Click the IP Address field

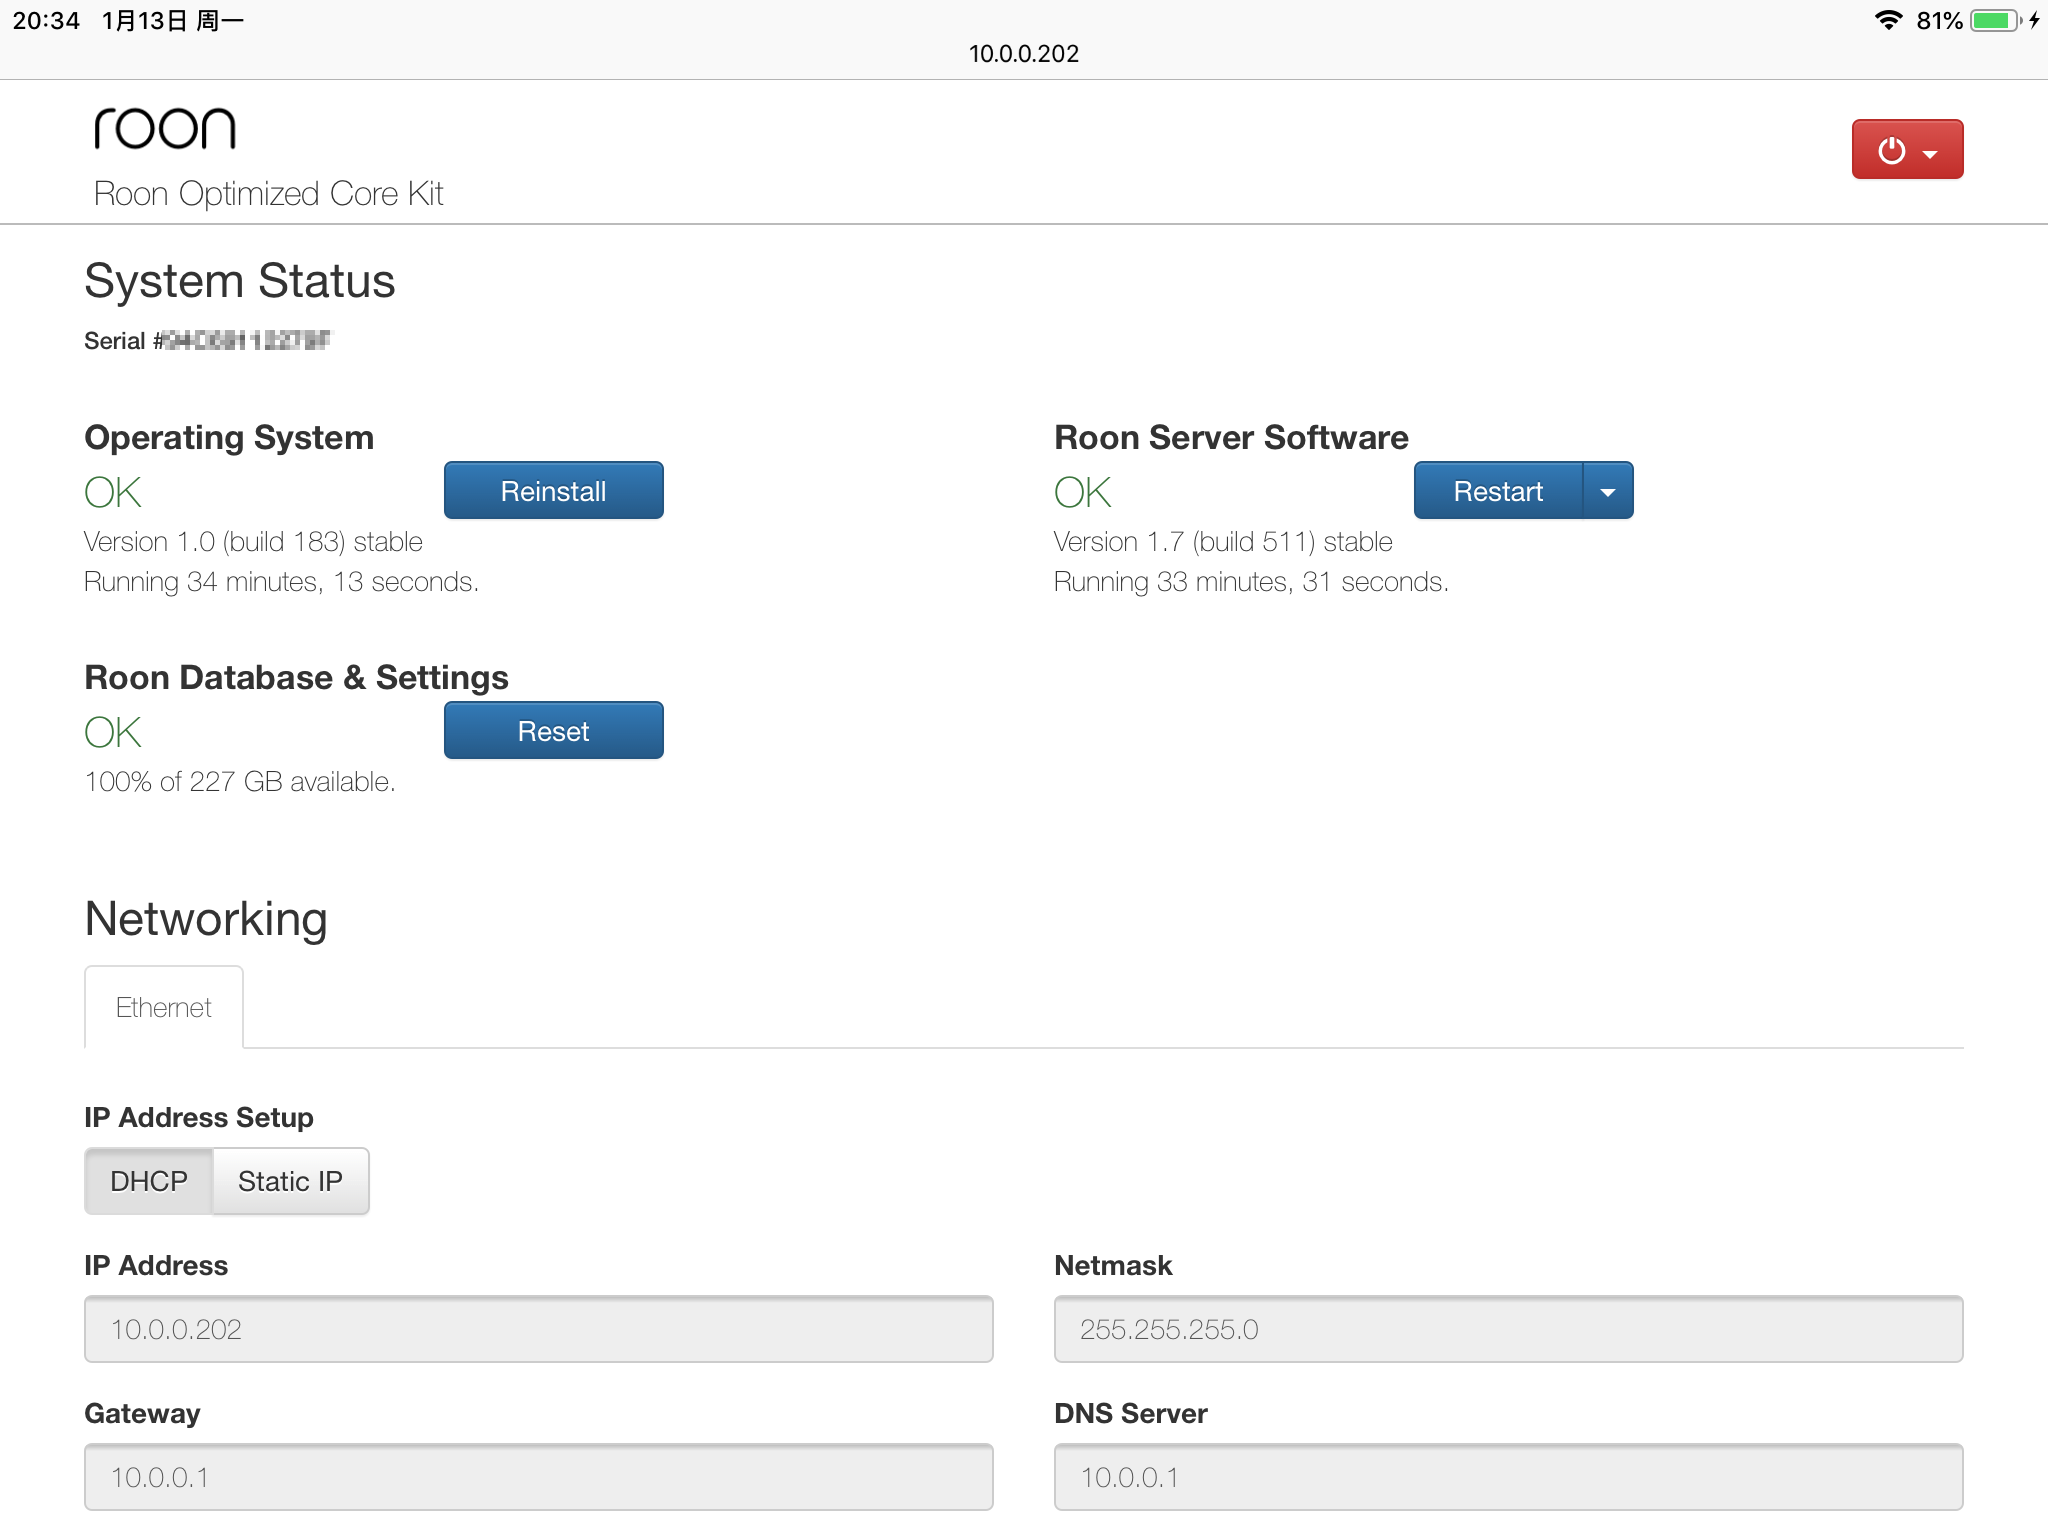pyautogui.click(x=539, y=1329)
